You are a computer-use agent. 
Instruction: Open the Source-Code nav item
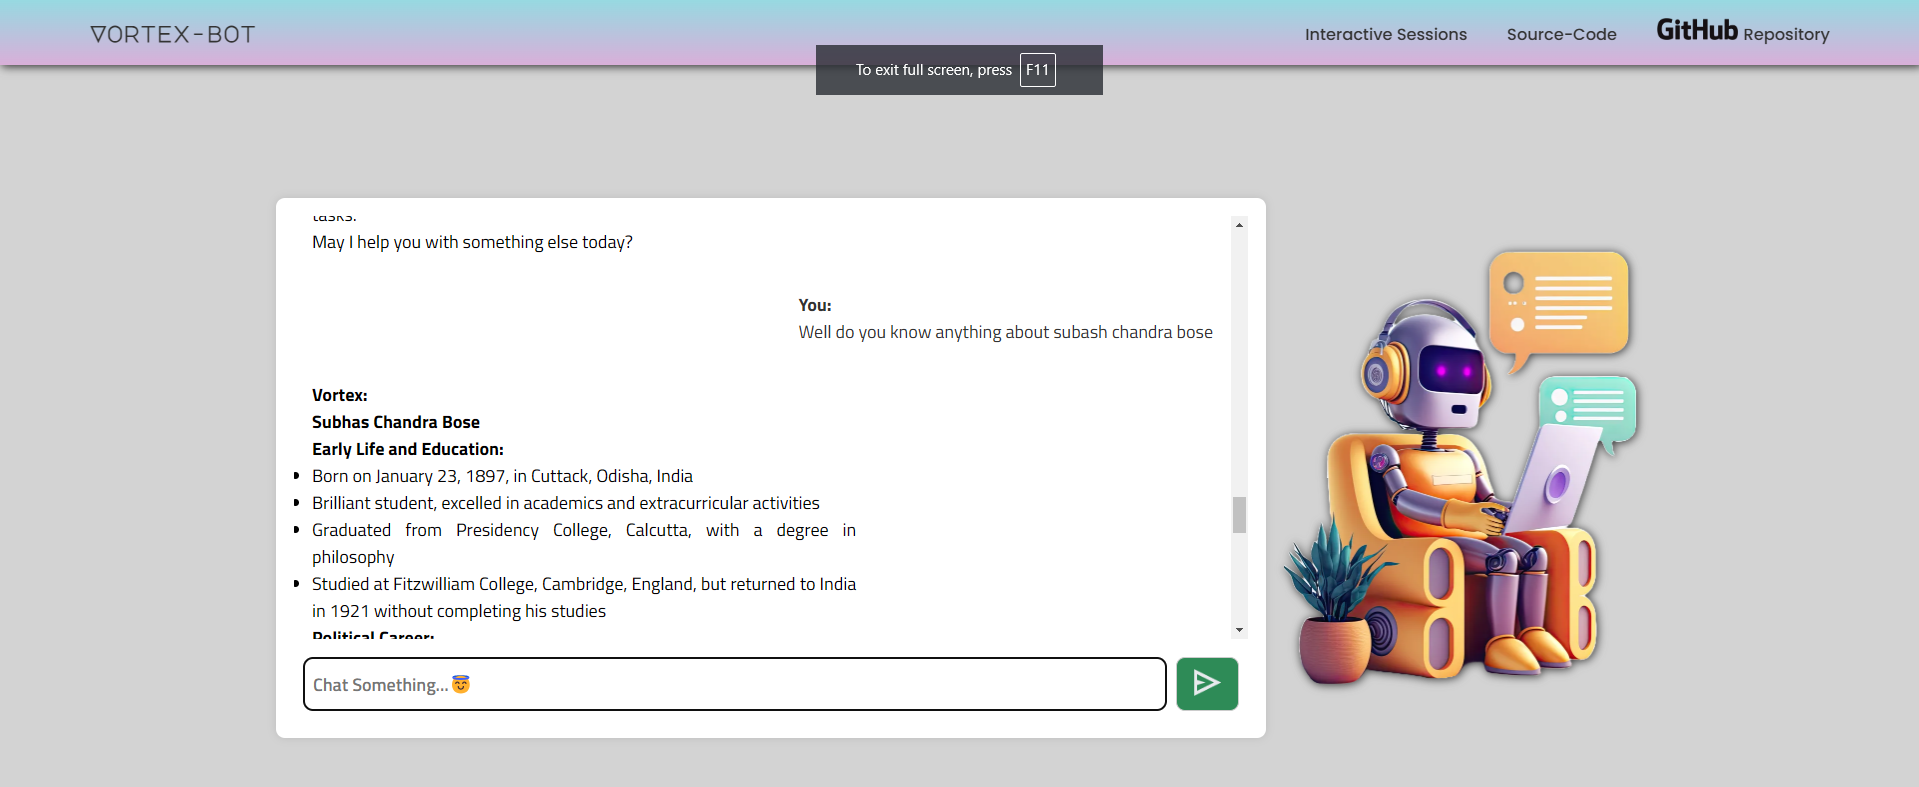[1561, 34]
